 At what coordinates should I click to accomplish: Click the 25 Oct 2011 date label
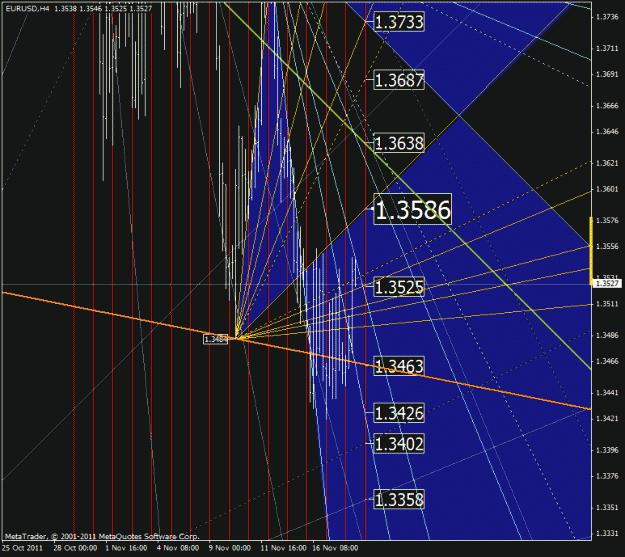22,548
